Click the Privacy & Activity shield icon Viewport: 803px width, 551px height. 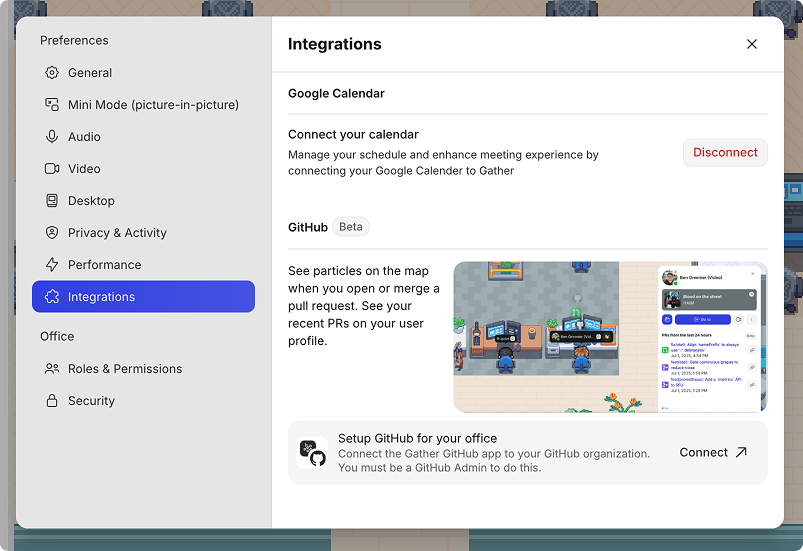[52, 232]
